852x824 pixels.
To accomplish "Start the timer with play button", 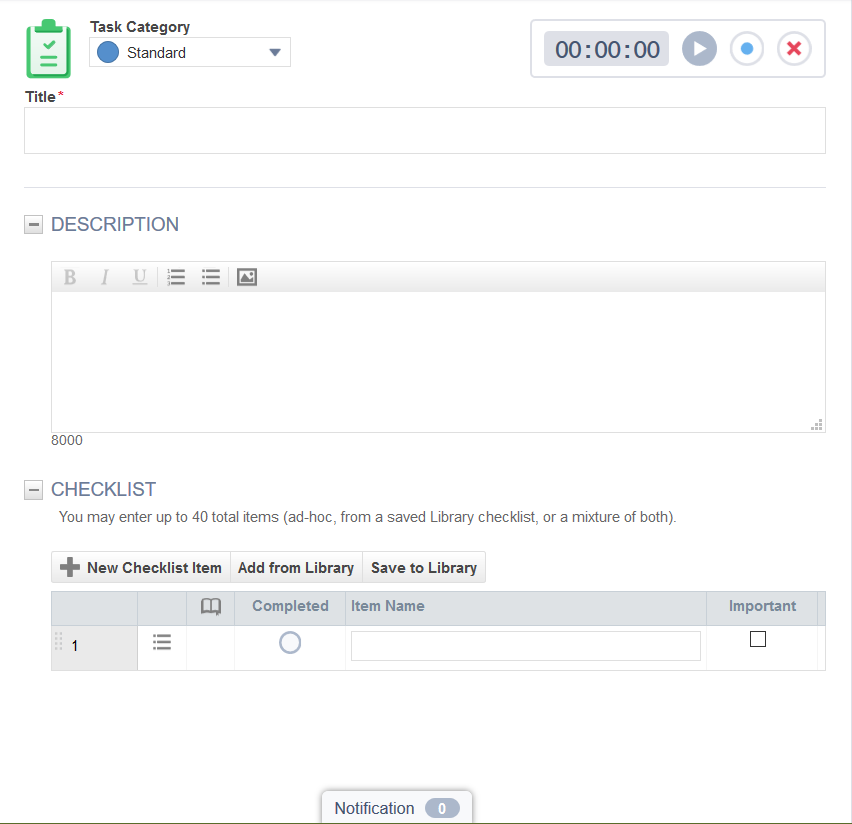I will (x=699, y=49).
